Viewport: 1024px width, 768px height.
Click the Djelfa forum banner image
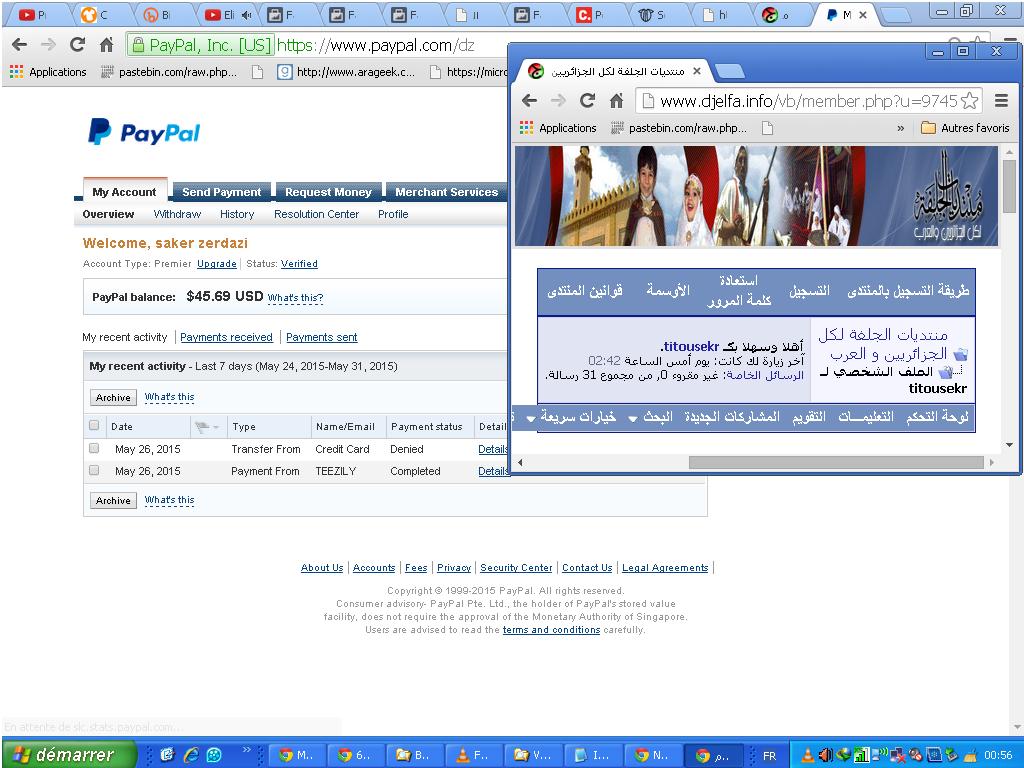[756, 196]
